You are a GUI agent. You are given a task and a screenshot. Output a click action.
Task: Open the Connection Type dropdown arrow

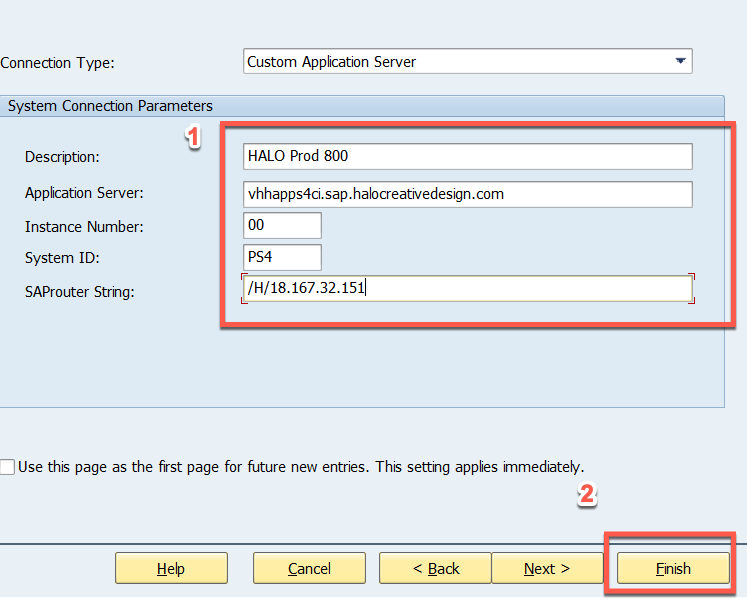681,61
